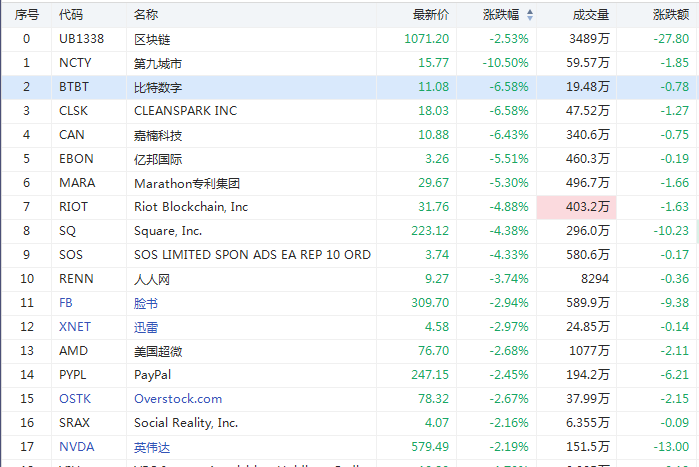699x467 pixels.
Task: Sort the table by 最新价 column header
Action: 431,15
